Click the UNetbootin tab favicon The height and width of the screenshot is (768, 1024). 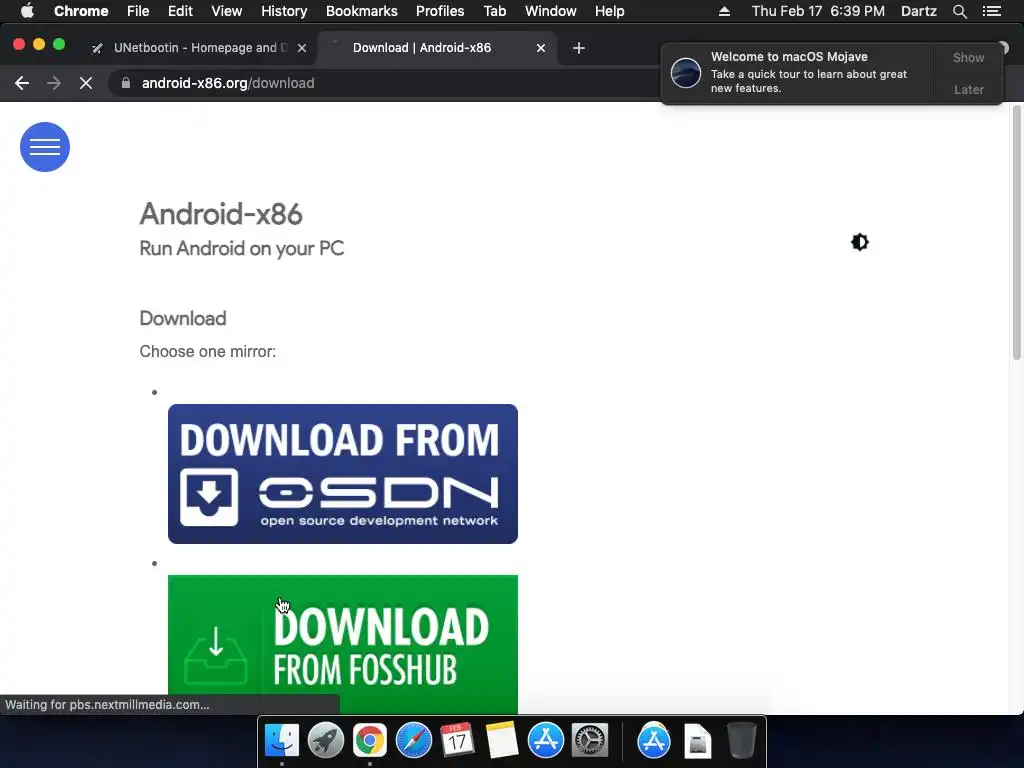tap(97, 48)
